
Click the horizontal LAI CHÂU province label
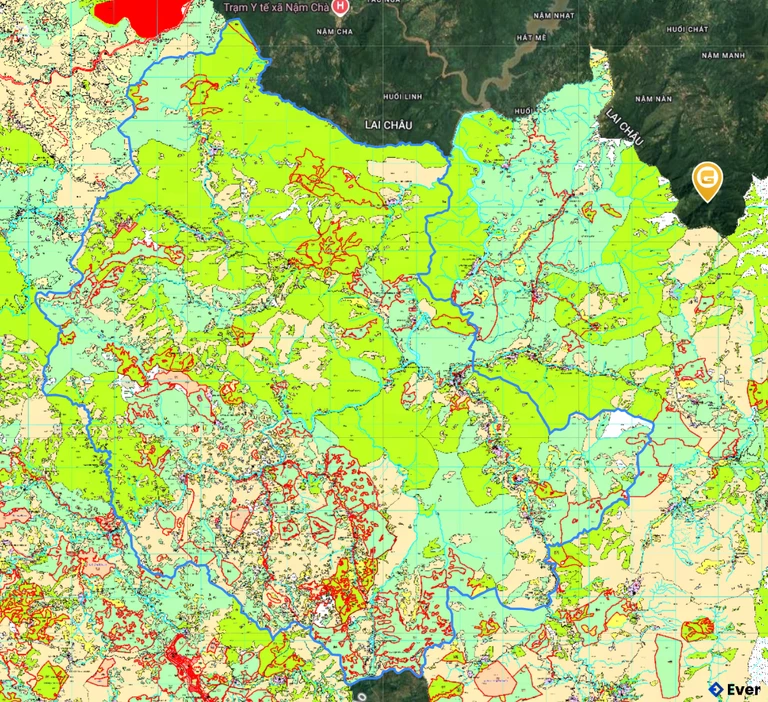(387, 125)
